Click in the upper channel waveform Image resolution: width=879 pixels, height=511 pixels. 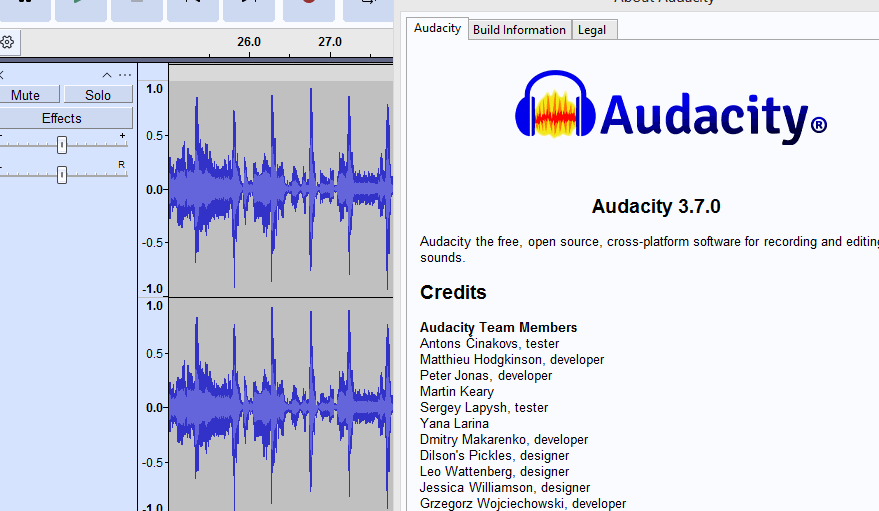280,189
